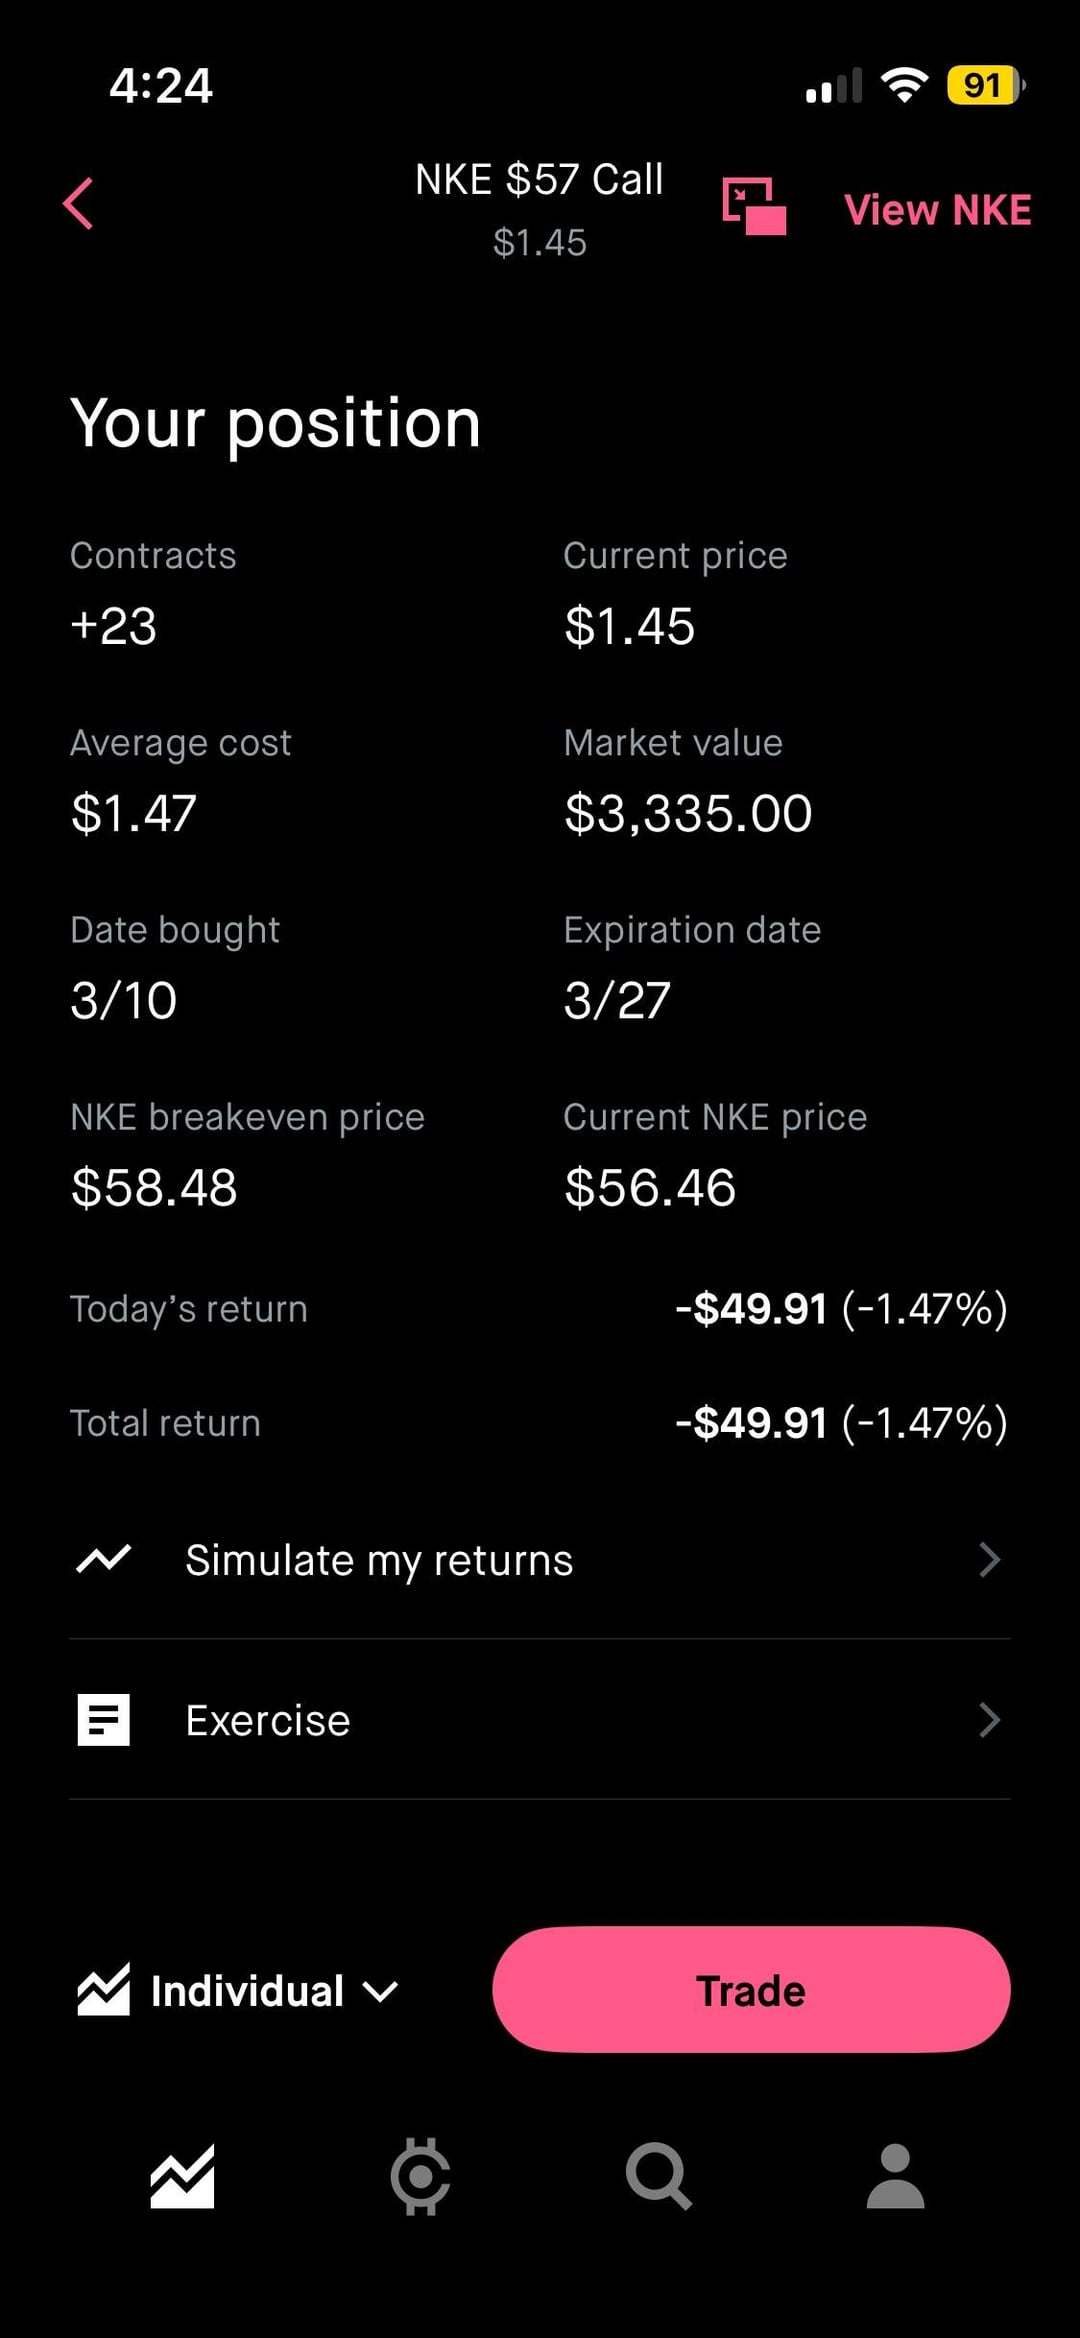Tap the battery indicator in status bar
This screenshot has width=1080, height=2338.
point(985,85)
